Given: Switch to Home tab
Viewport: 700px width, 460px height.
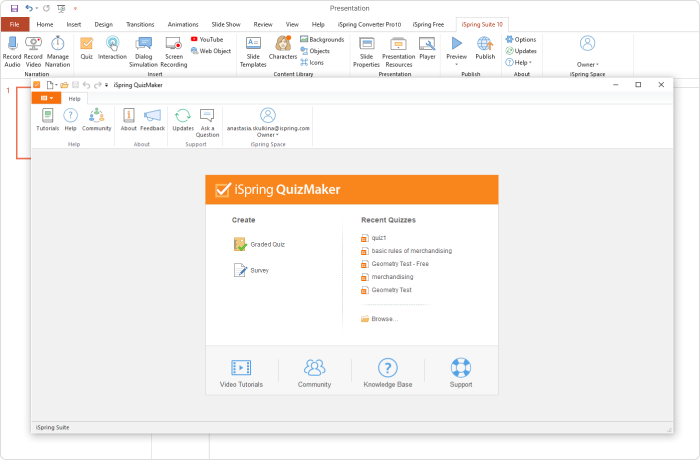Looking at the screenshot, I should 45,24.
